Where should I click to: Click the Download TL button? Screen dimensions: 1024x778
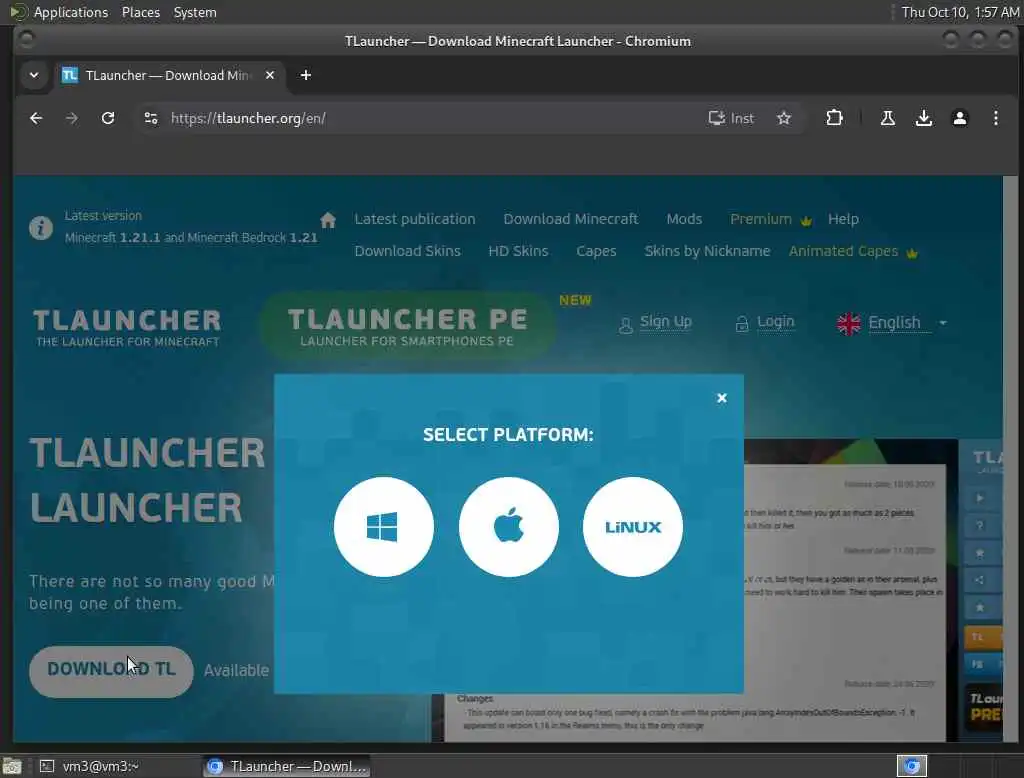click(x=111, y=671)
